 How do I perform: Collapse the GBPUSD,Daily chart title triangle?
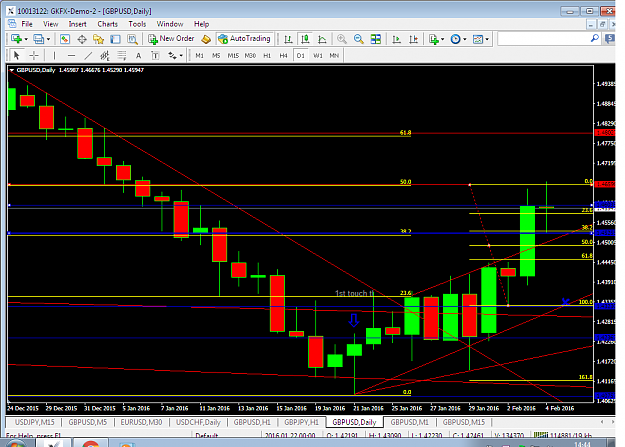(12, 70)
